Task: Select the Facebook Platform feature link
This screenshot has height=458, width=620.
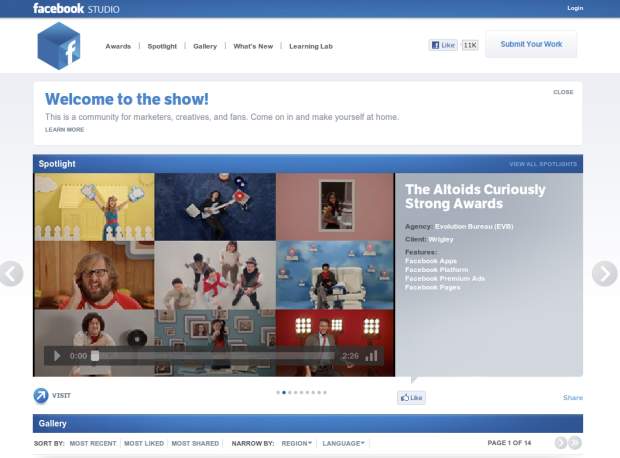Action: [x=437, y=270]
